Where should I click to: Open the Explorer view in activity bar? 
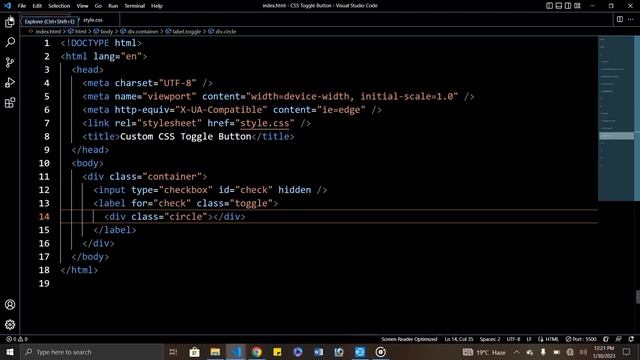point(10,22)
